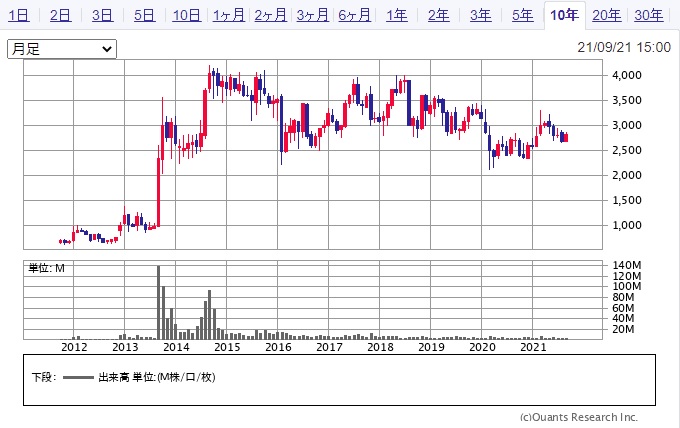Image resolution: width=680 pixels, height=428 pixels.
Task: Switch to the 30年 chart range
Action: (x=648, y=16)
